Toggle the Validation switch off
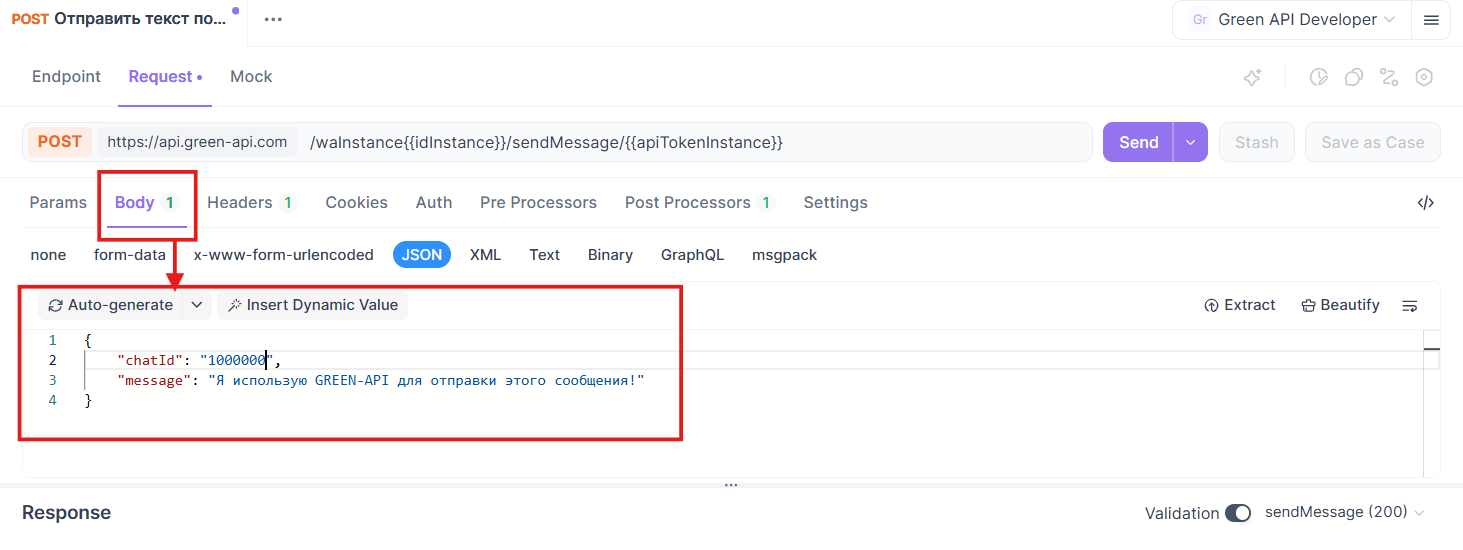The image size is (1463, 550). (x=1238, y=513)
